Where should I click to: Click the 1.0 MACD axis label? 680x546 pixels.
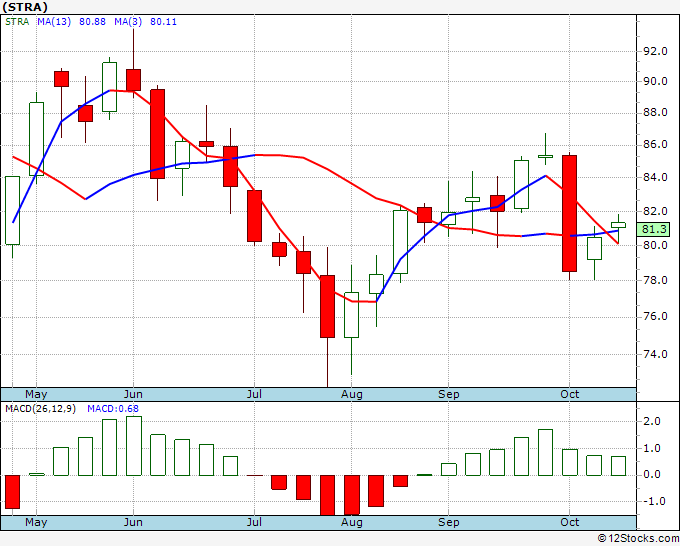coord(653,448)
